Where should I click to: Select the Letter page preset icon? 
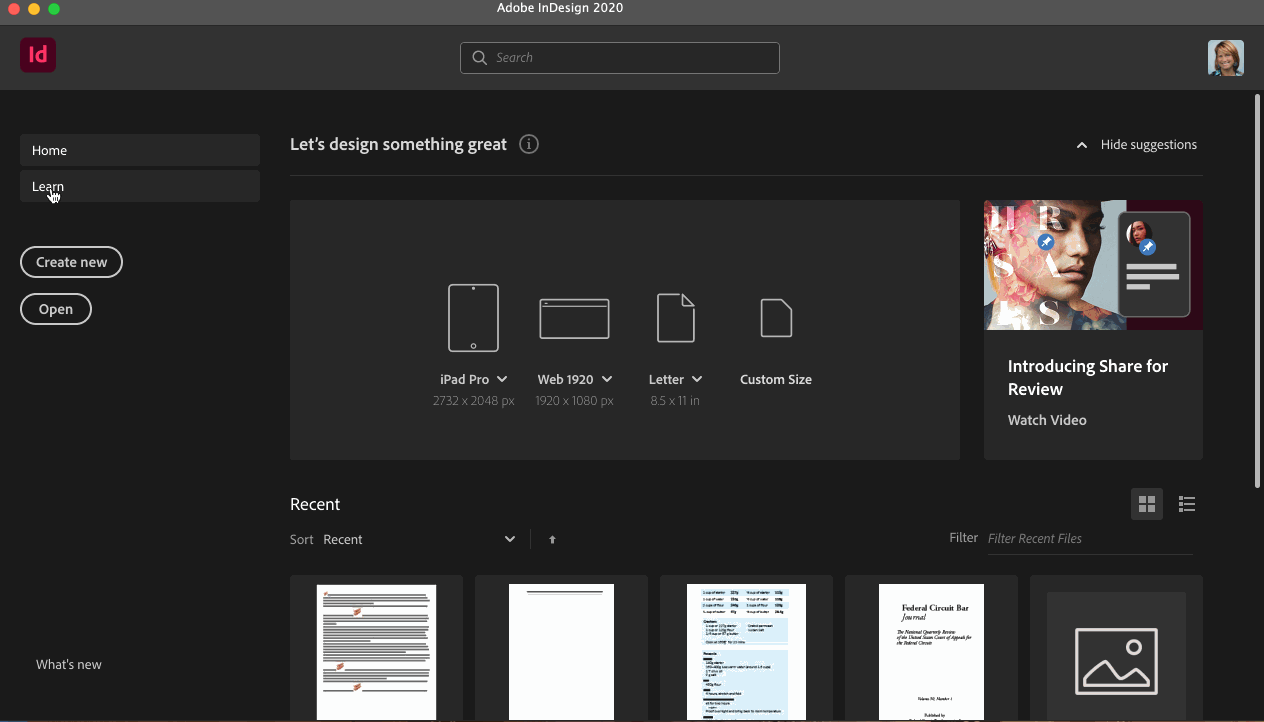pyautogui.click(x=675, y=318)
